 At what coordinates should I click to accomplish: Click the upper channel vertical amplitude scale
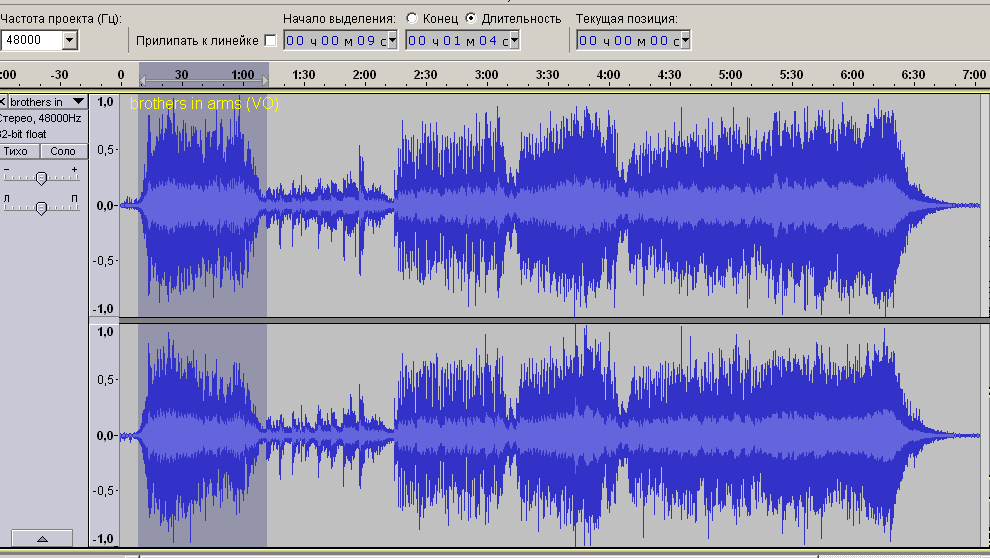point(103,206)
